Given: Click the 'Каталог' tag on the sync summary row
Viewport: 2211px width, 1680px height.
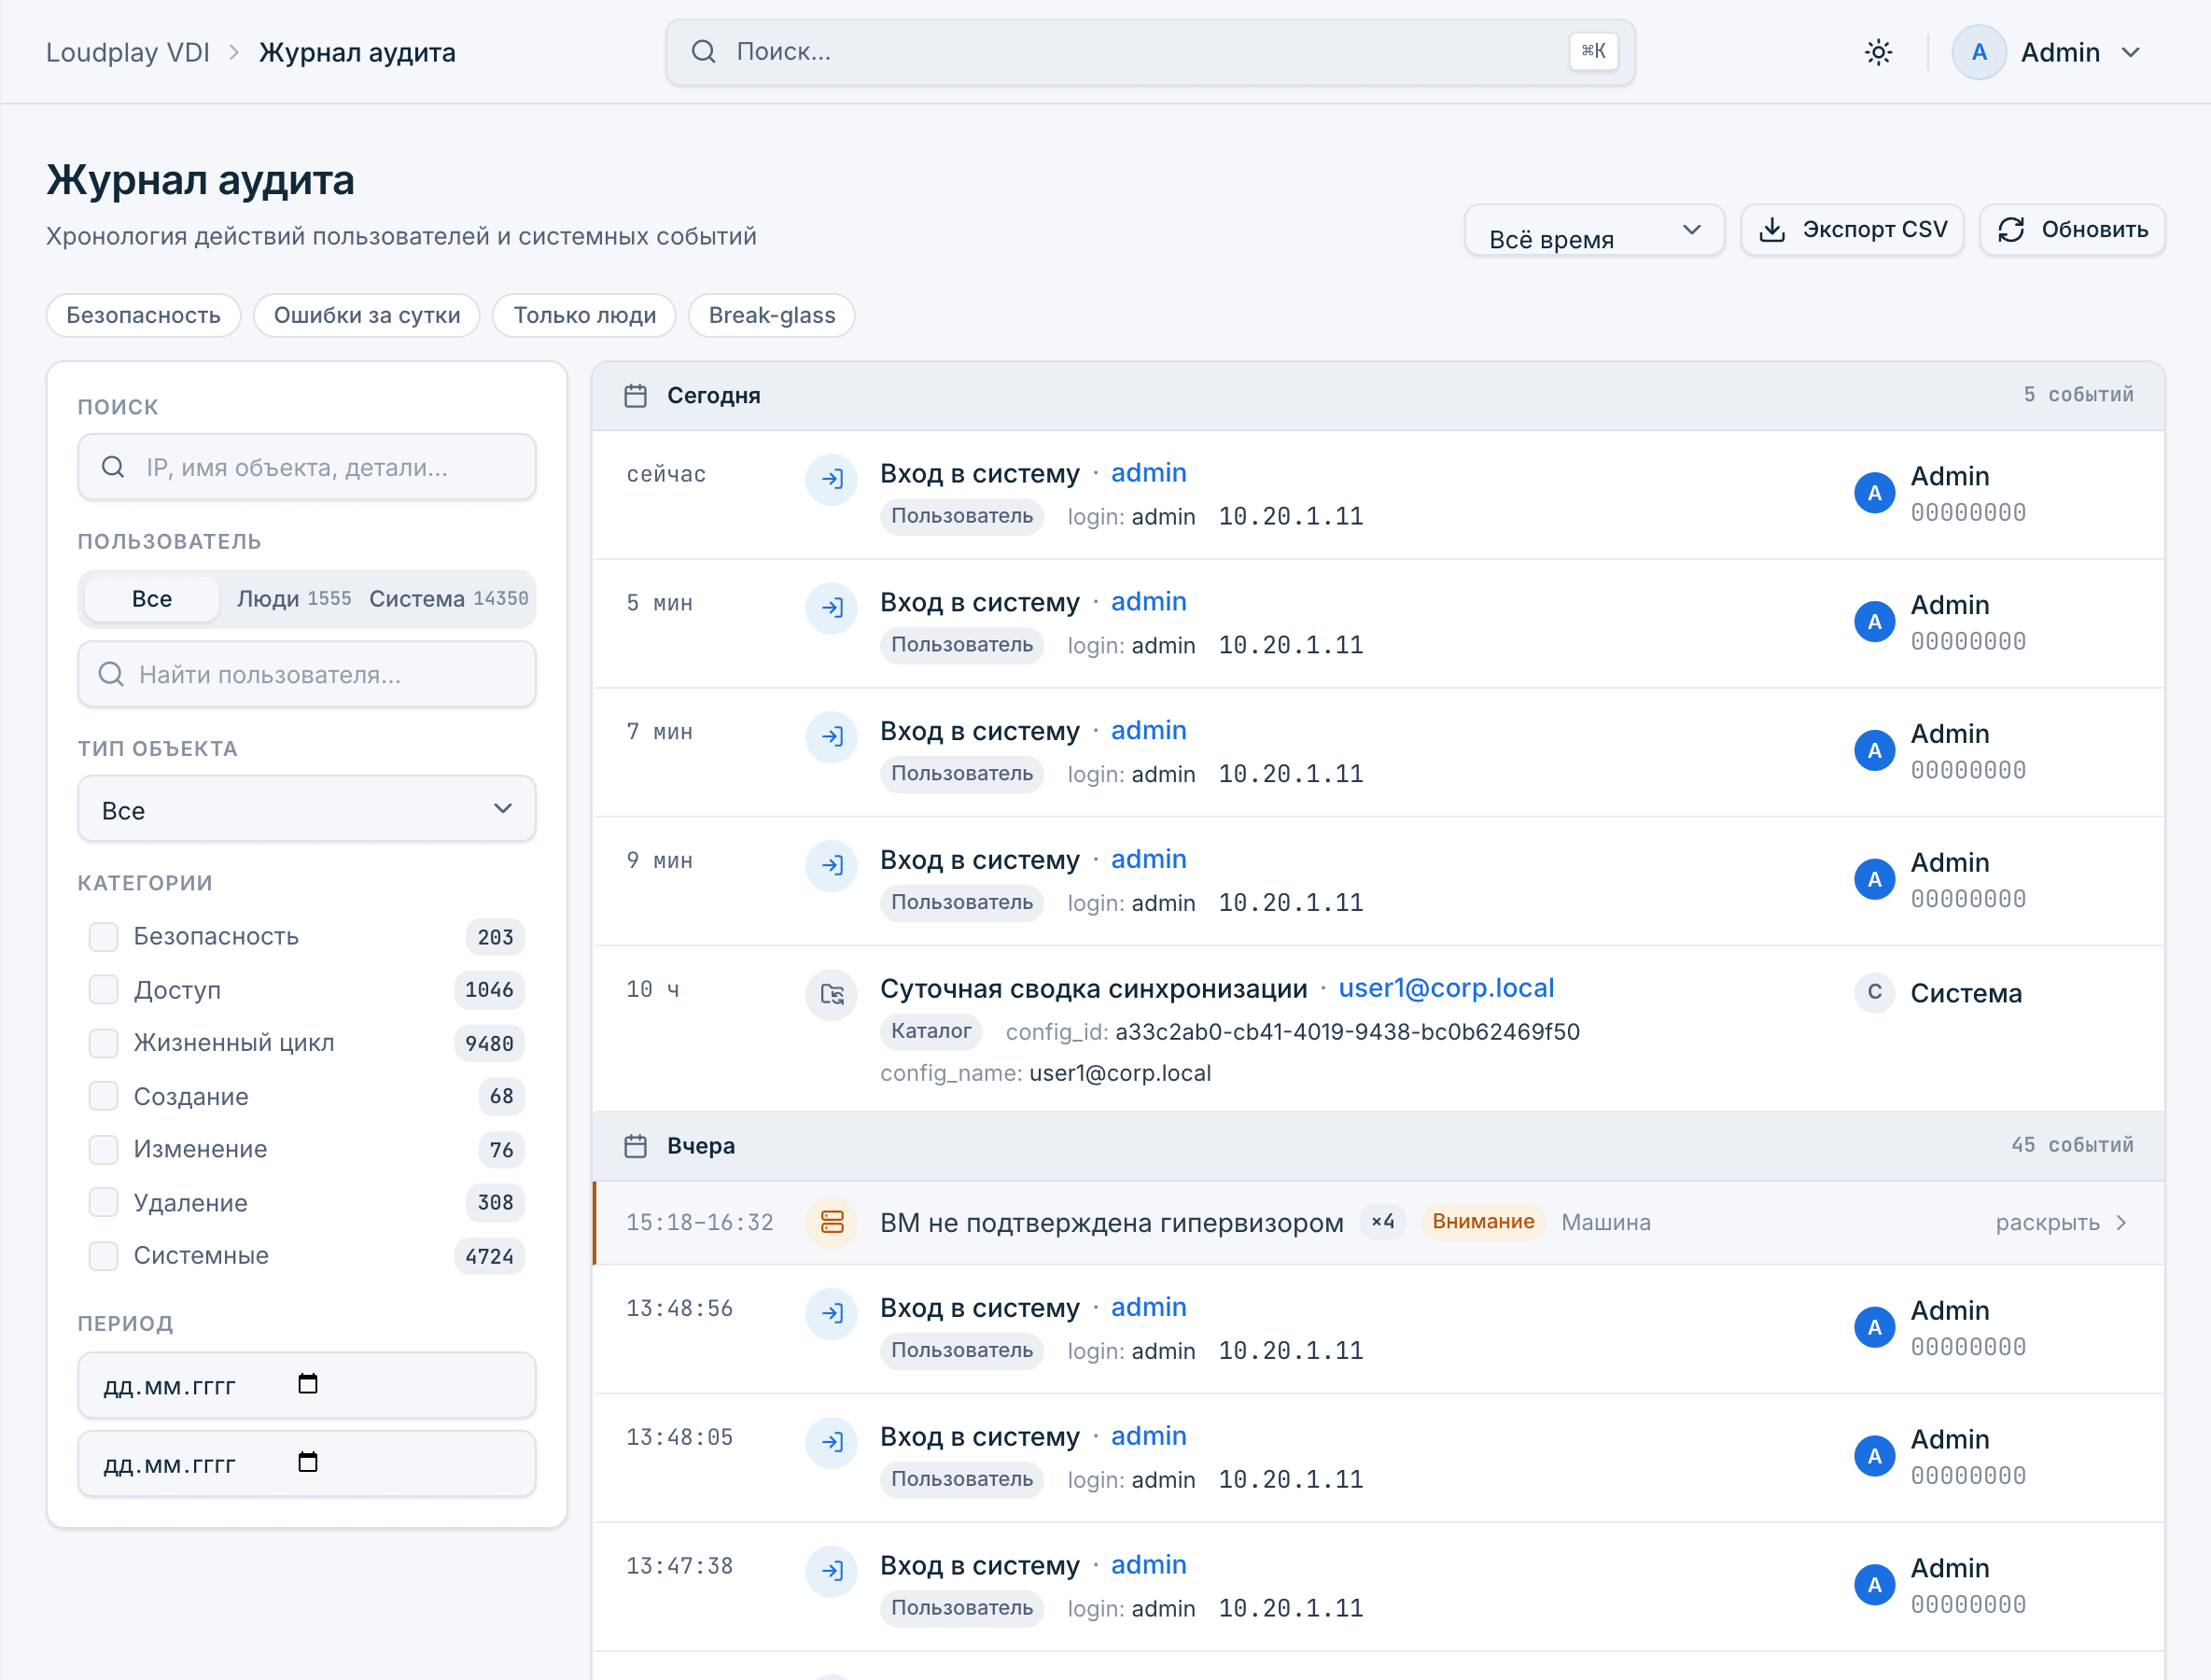Looking at the screenshot, I should click(x=931, y=1031).
